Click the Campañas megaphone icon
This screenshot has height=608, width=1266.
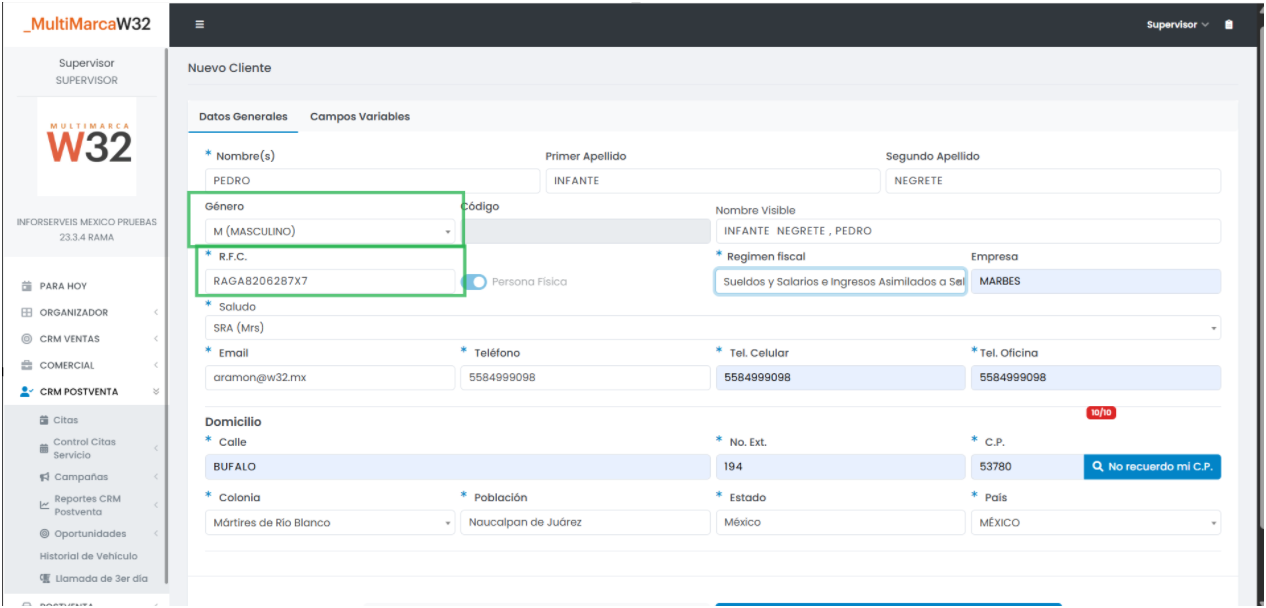coord(44,477)
